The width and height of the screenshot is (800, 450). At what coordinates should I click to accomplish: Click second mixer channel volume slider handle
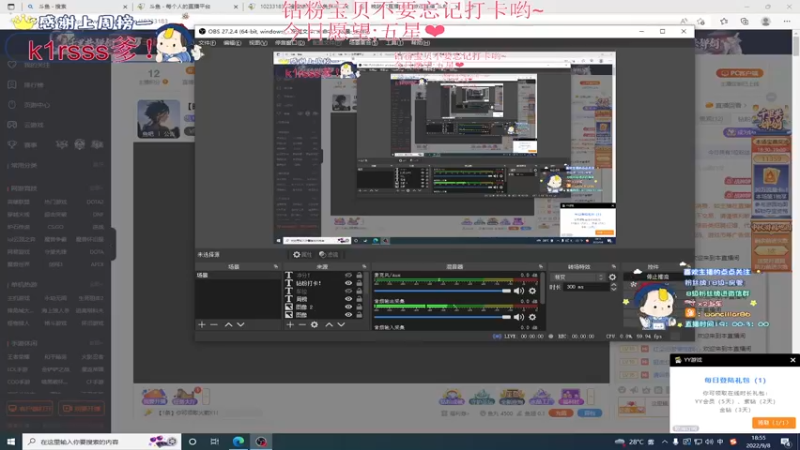[506, 317]
